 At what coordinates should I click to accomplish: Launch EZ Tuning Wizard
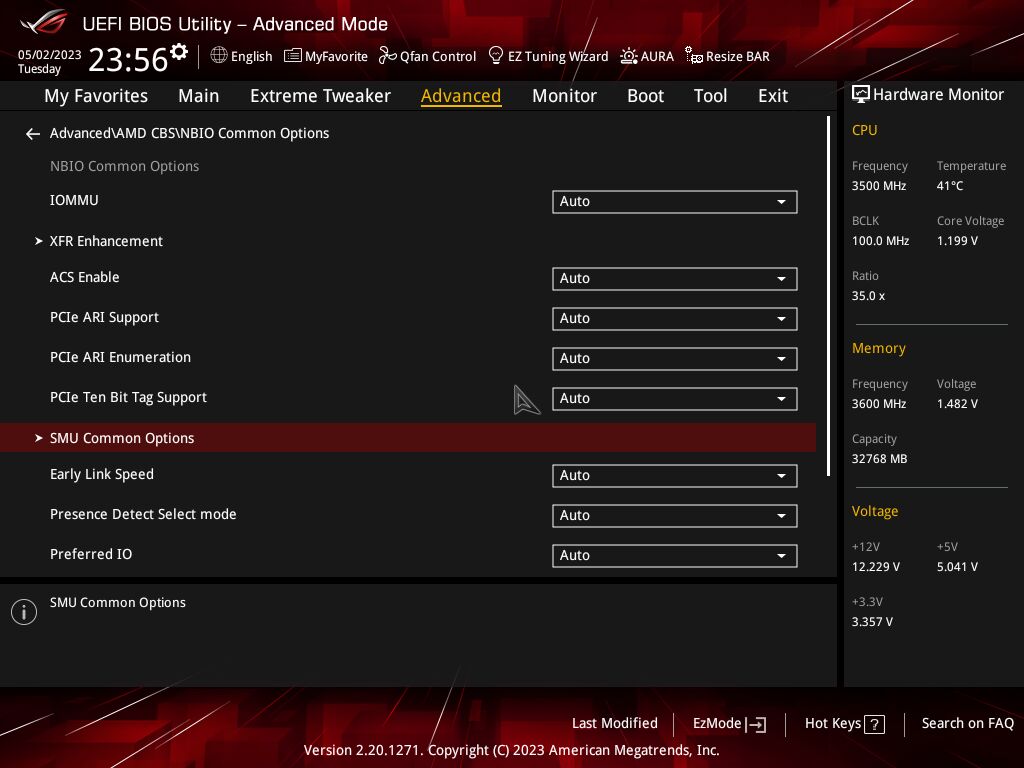click(x=549, y=56)
